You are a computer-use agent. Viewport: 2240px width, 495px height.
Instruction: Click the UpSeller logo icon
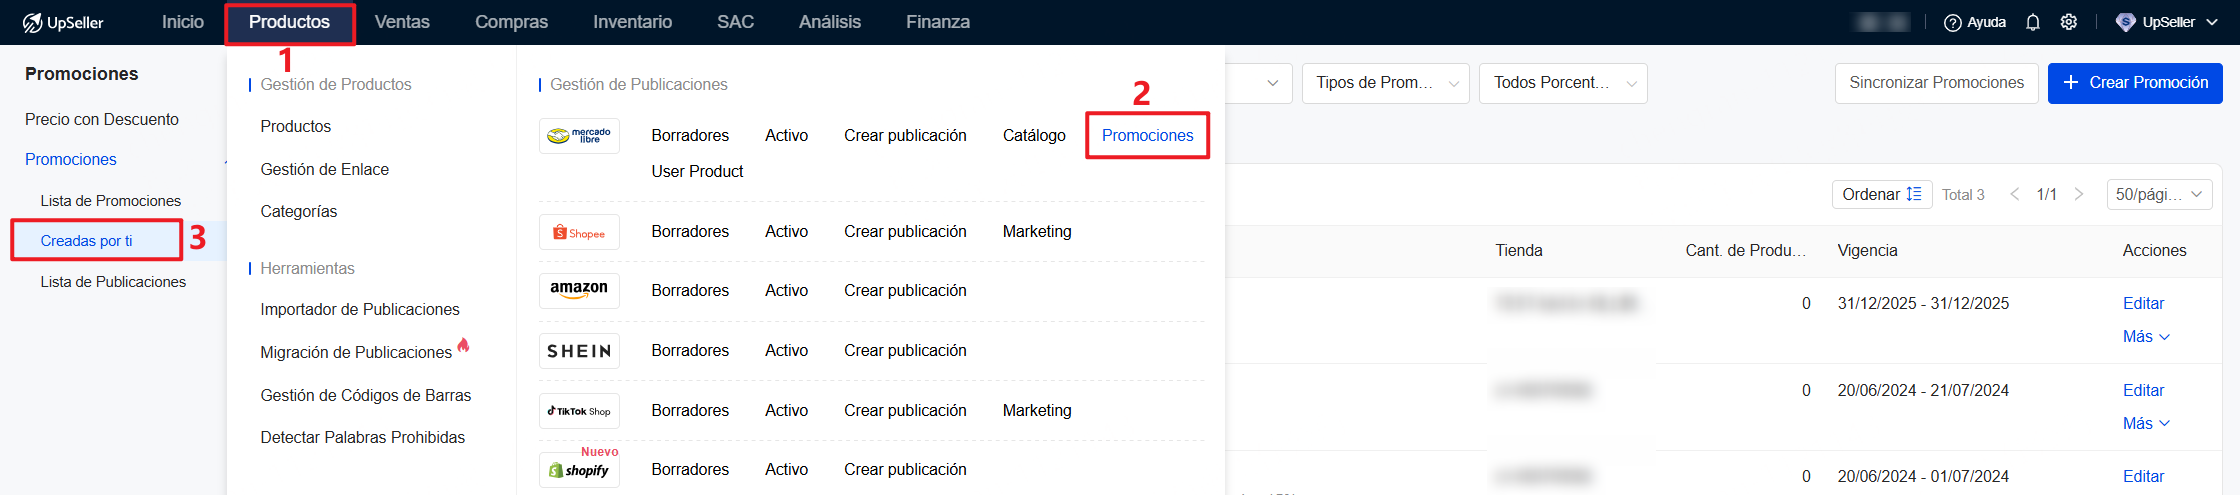(33, 22)
